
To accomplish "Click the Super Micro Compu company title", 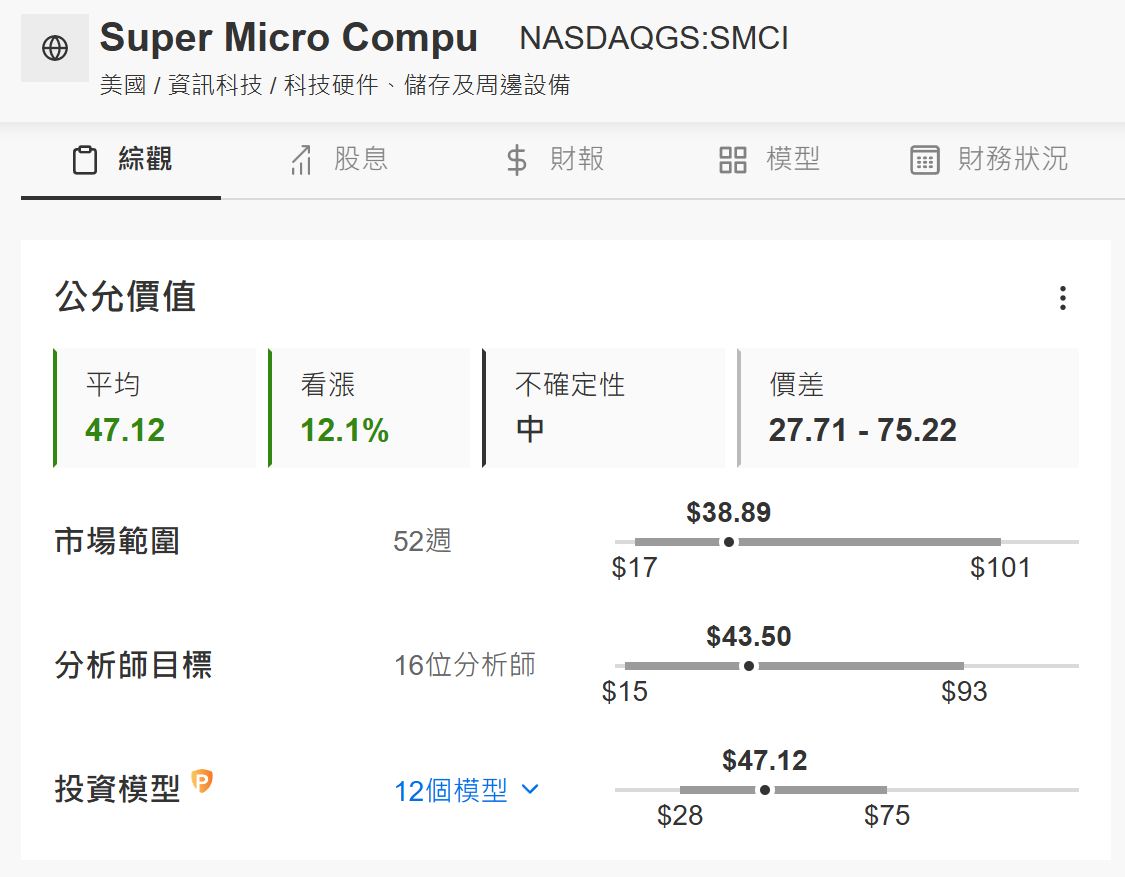I will pyautogui.click(x=288, y=37).
